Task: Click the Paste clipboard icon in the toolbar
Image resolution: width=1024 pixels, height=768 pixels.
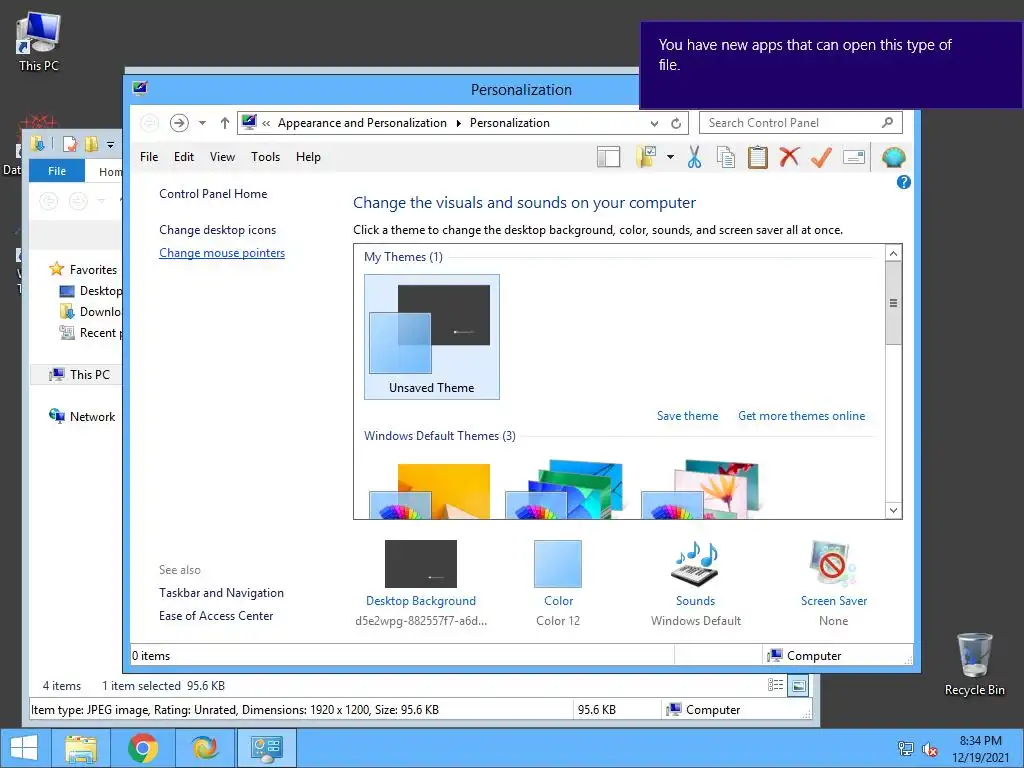Action: tap(758, 157)
